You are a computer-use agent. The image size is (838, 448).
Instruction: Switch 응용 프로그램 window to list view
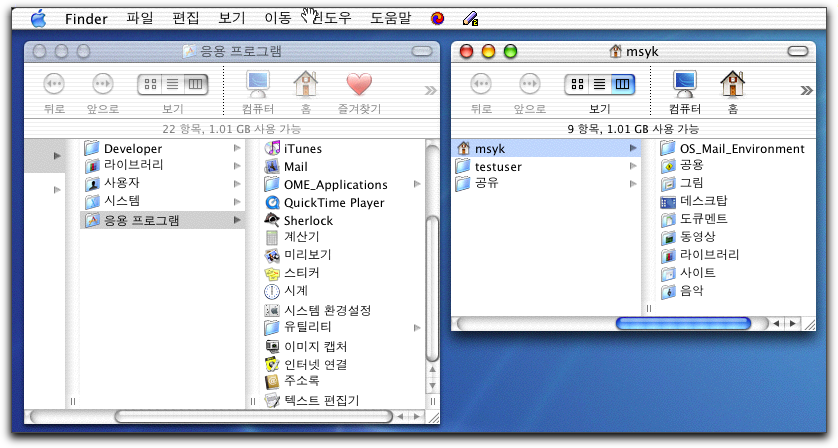[172, 85]
